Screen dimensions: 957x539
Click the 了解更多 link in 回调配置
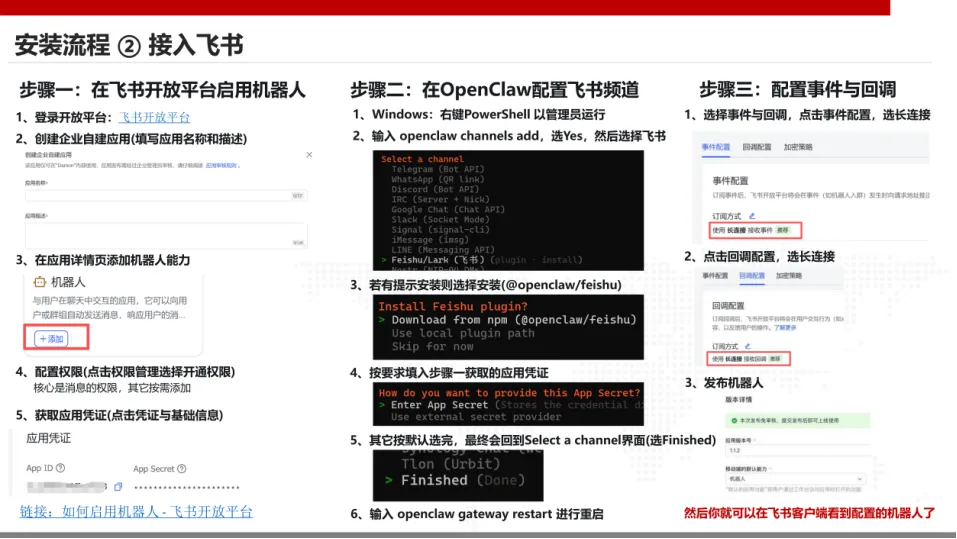(x=785, y=328)
